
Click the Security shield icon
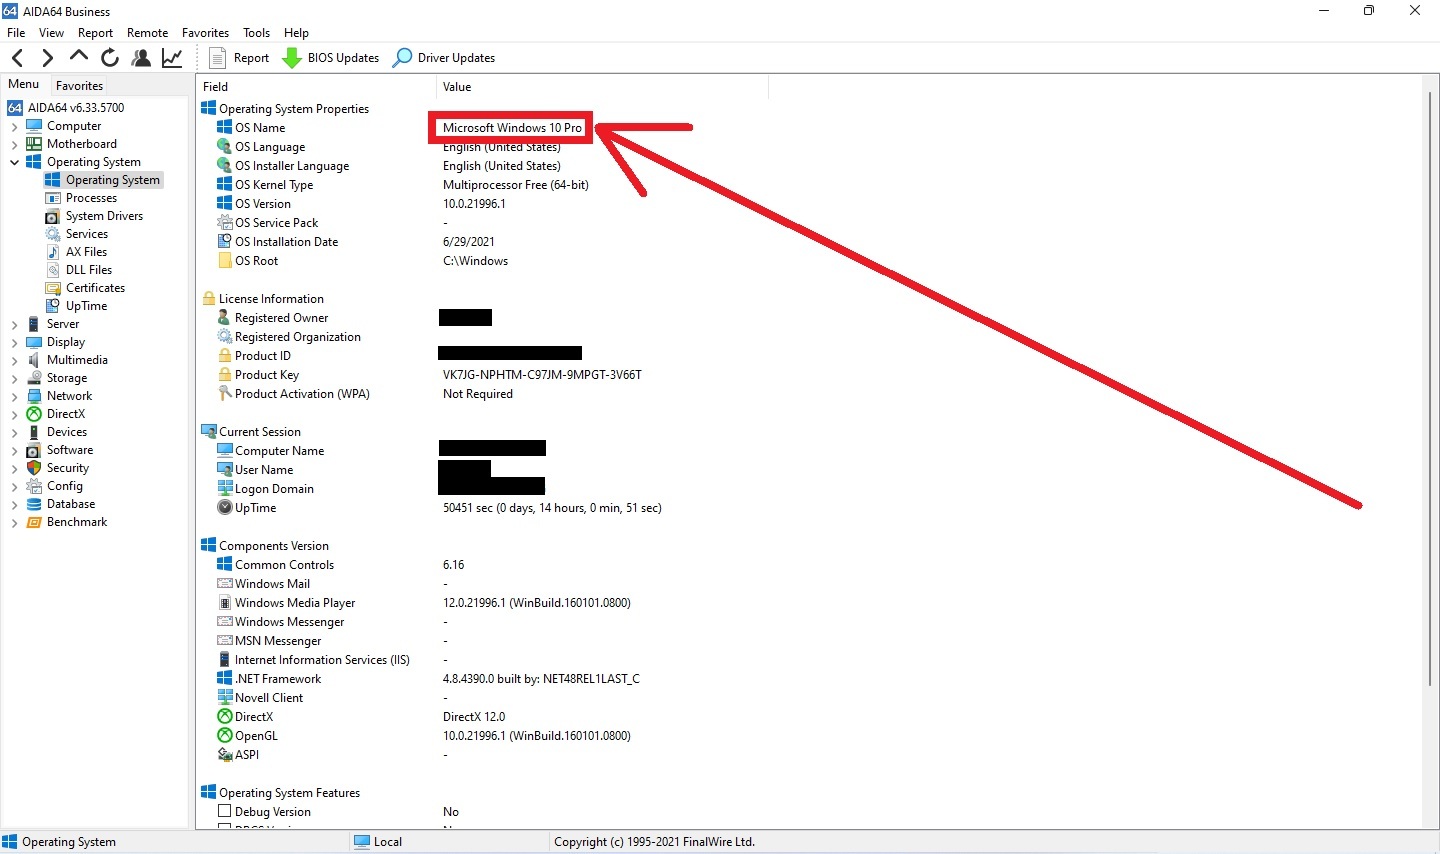34,468
